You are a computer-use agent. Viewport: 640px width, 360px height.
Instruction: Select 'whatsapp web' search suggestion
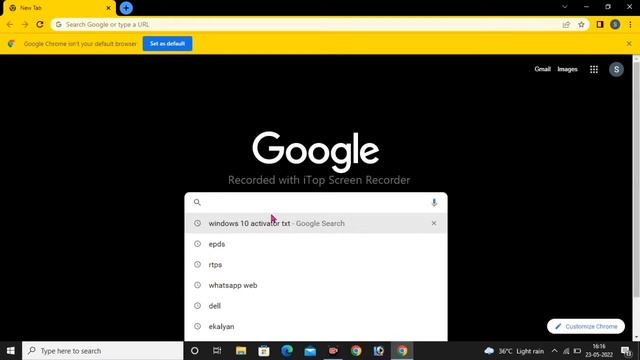coord(316,285)
